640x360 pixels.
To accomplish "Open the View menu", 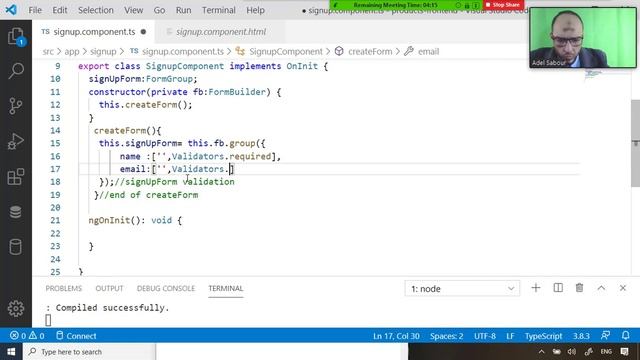I will [x=133, y=10].
